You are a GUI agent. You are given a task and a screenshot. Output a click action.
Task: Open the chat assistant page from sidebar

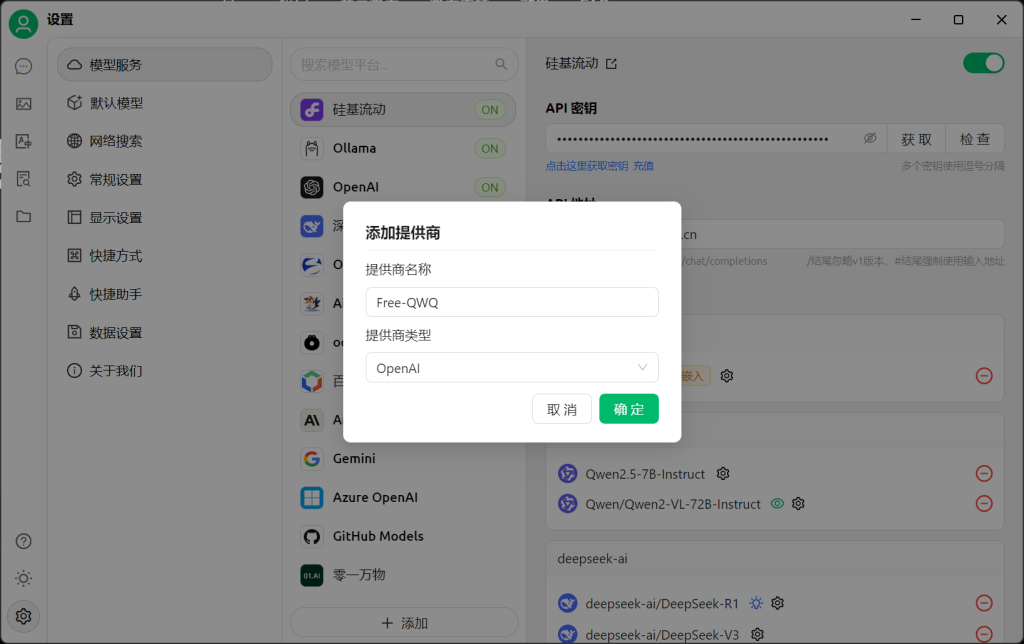pyautogui.click(x=24, y=66)
